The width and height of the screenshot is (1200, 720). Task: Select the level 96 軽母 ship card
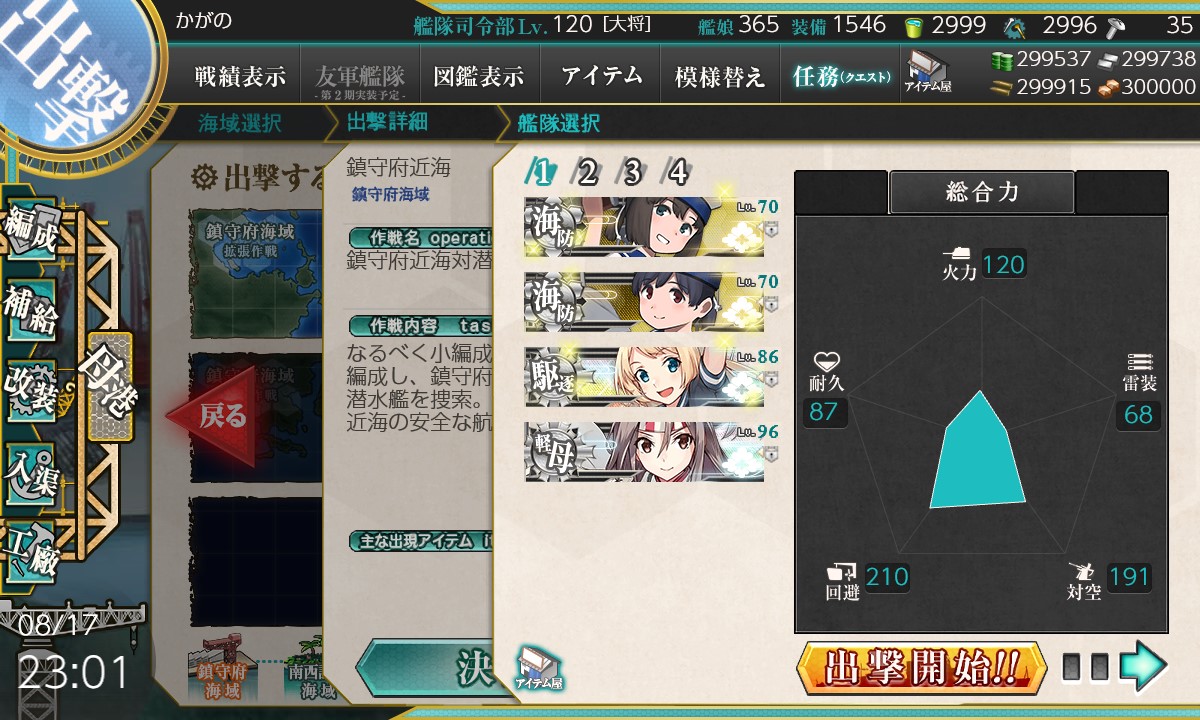pyautogui.click(x=645, y=451)
